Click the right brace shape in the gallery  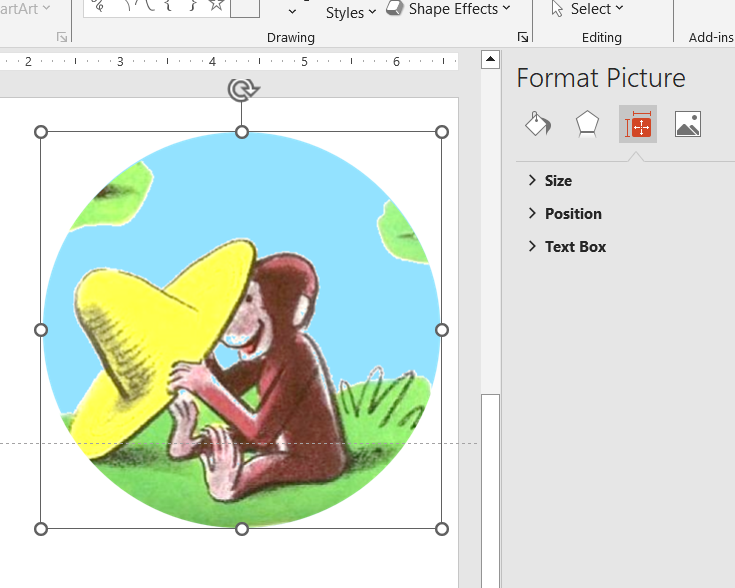[x=193, y=5]
